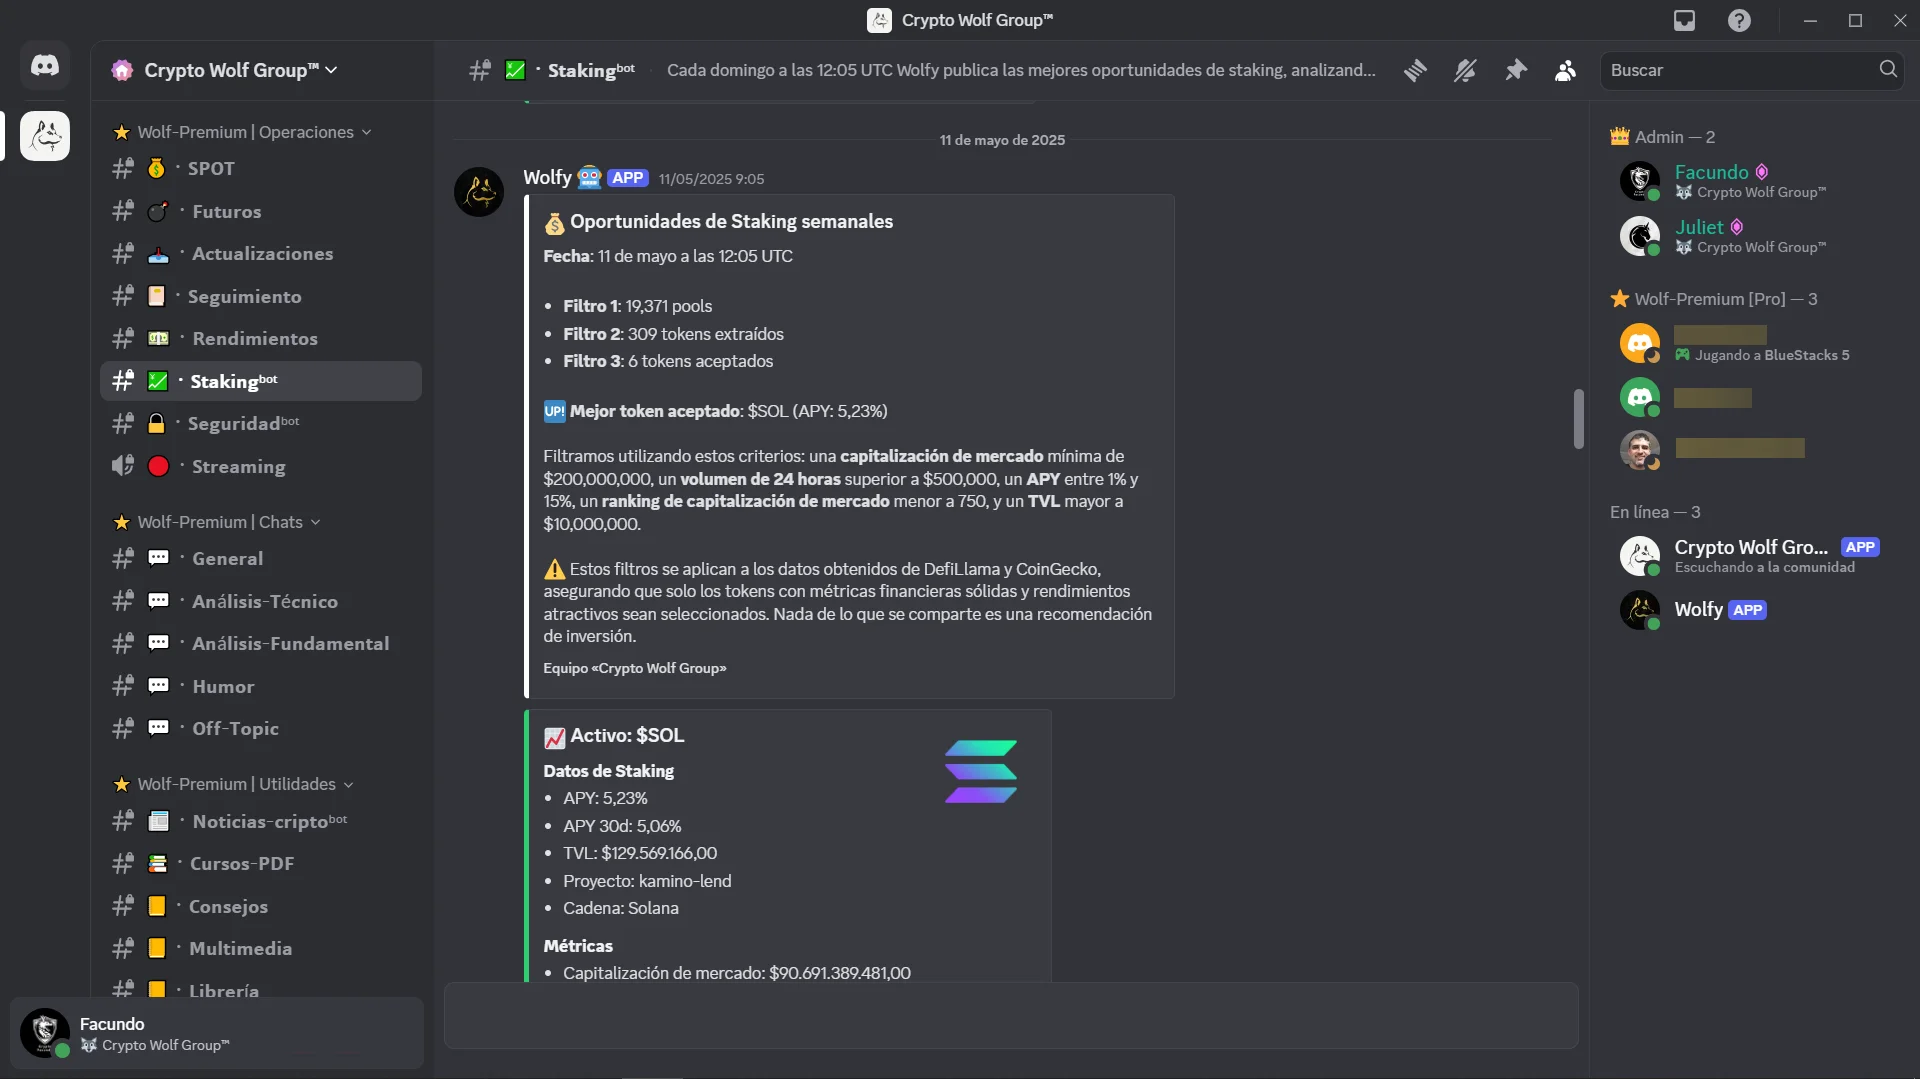Click the speaker icon beside Streaming
Image resolution: width=1920 pixels, height=1079 pixels.
[123, 466]
